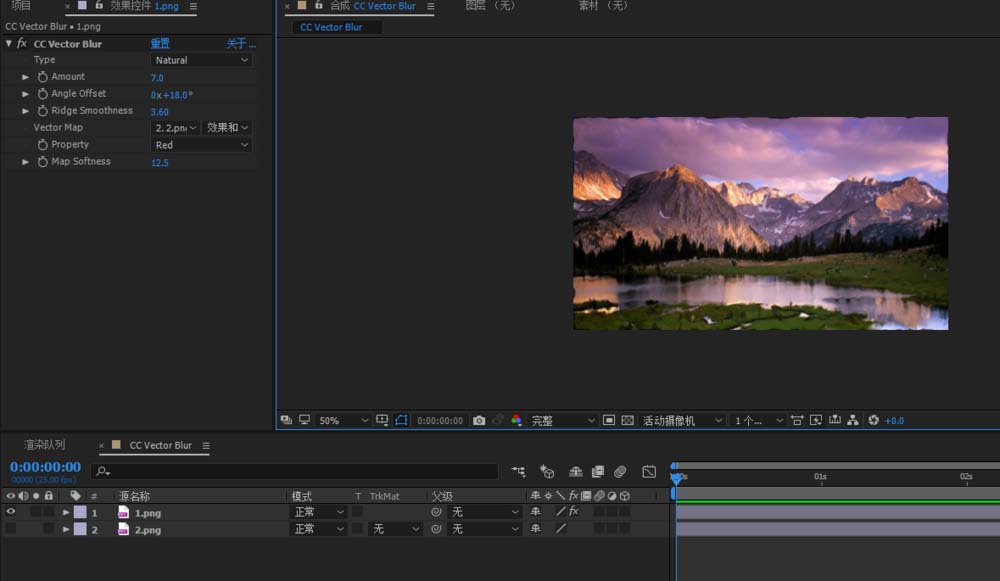This screenshot has width=1000, height=581.
Task: Click the timeline layer search field
Action: point(300,471)
